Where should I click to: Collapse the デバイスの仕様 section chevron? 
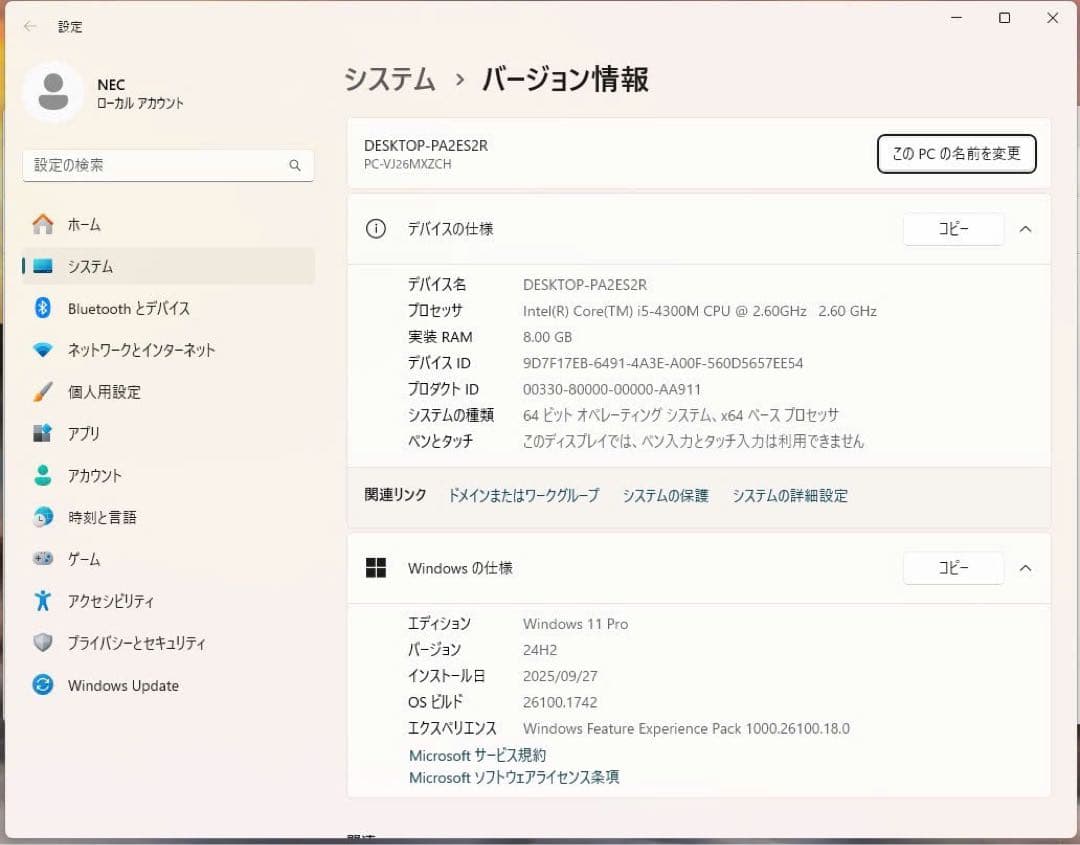coord(1026,229)
